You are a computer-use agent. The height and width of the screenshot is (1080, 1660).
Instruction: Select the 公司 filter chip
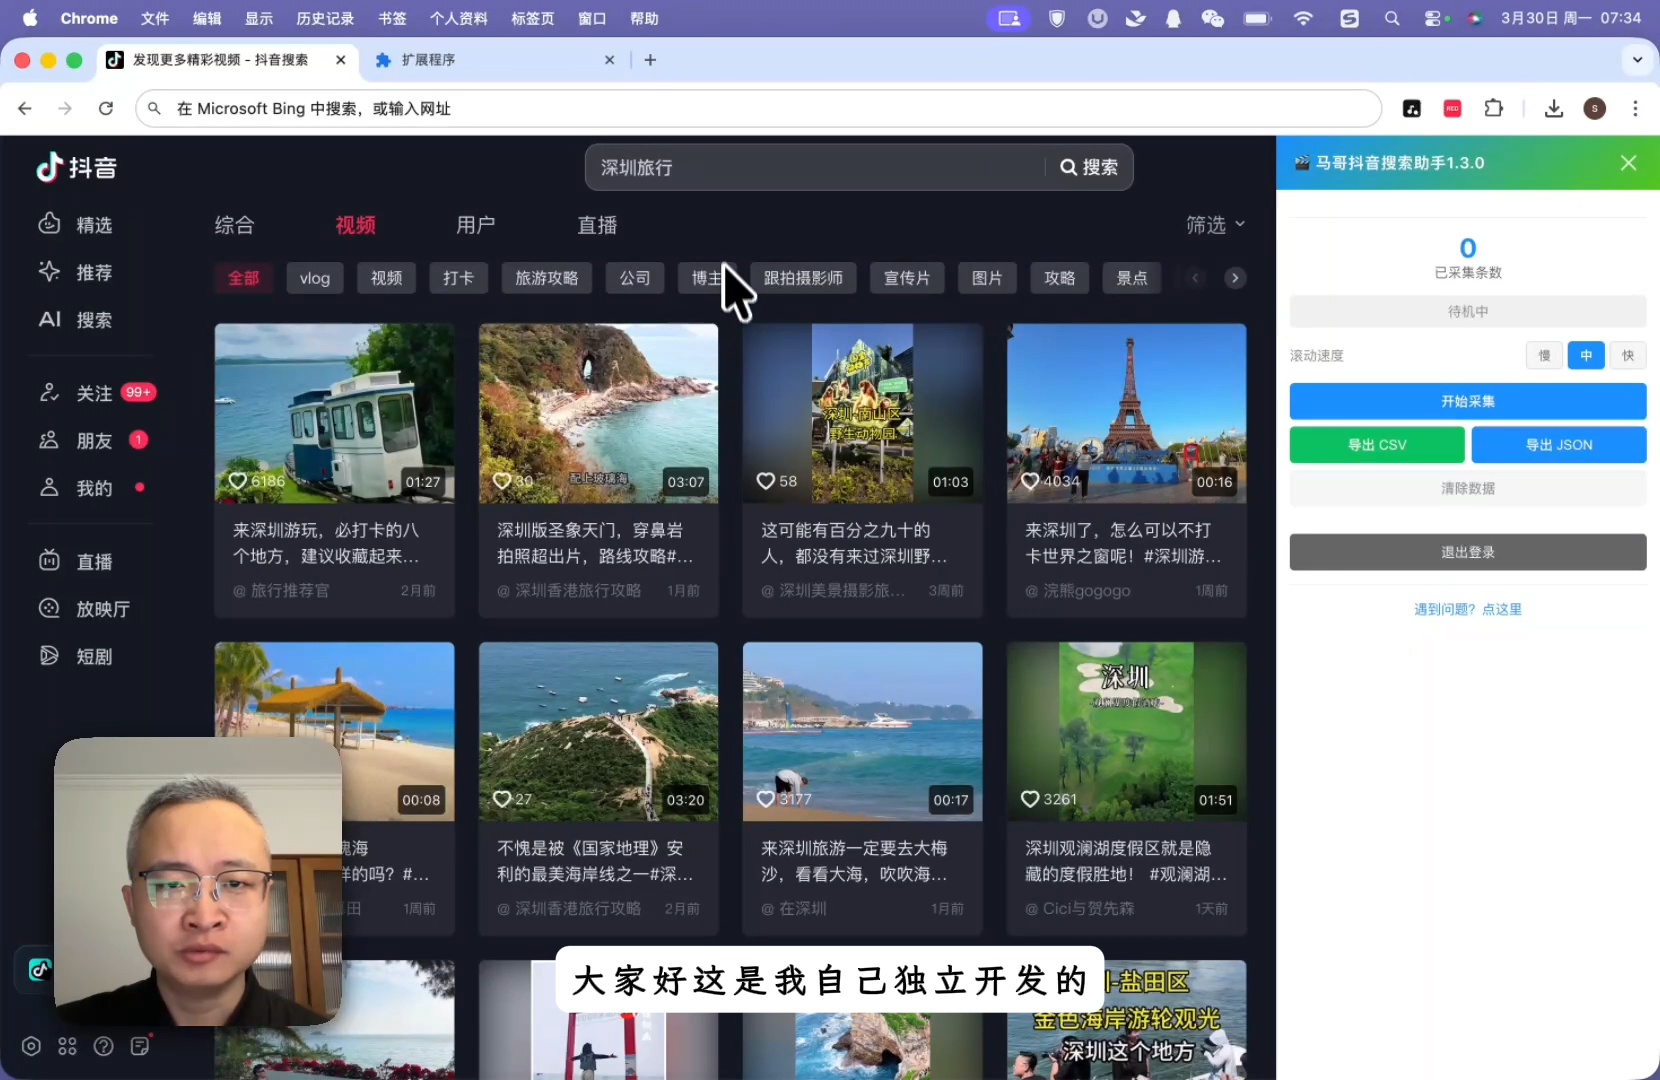click(x=635, y=278)
